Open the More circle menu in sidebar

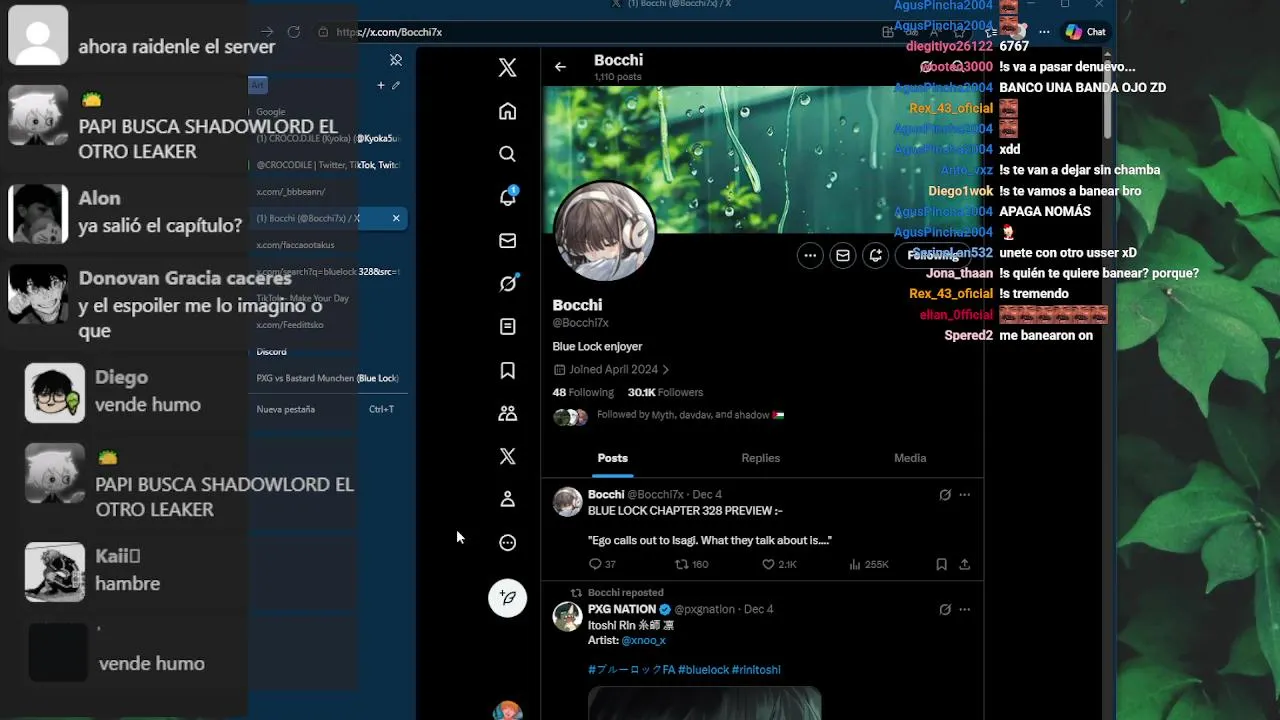[x=507, y=542]
